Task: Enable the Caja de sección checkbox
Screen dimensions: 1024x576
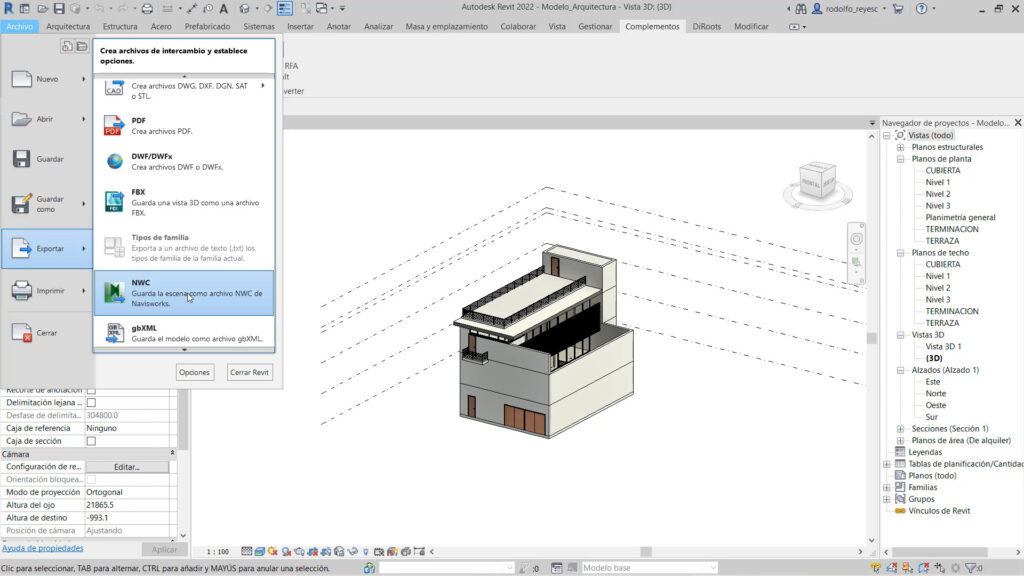Action: [x=91, y=441]
